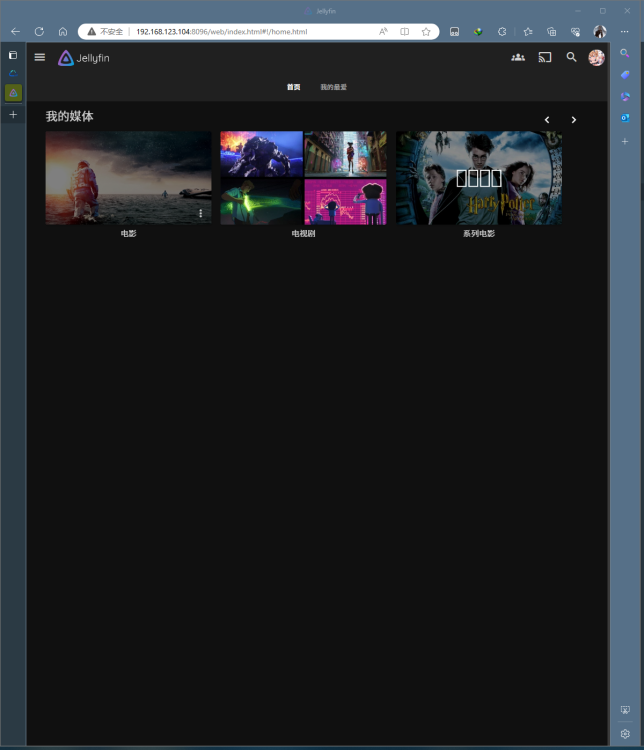Open the 电影 library thumbnail

pyautogui.click(x=128, y=177)
